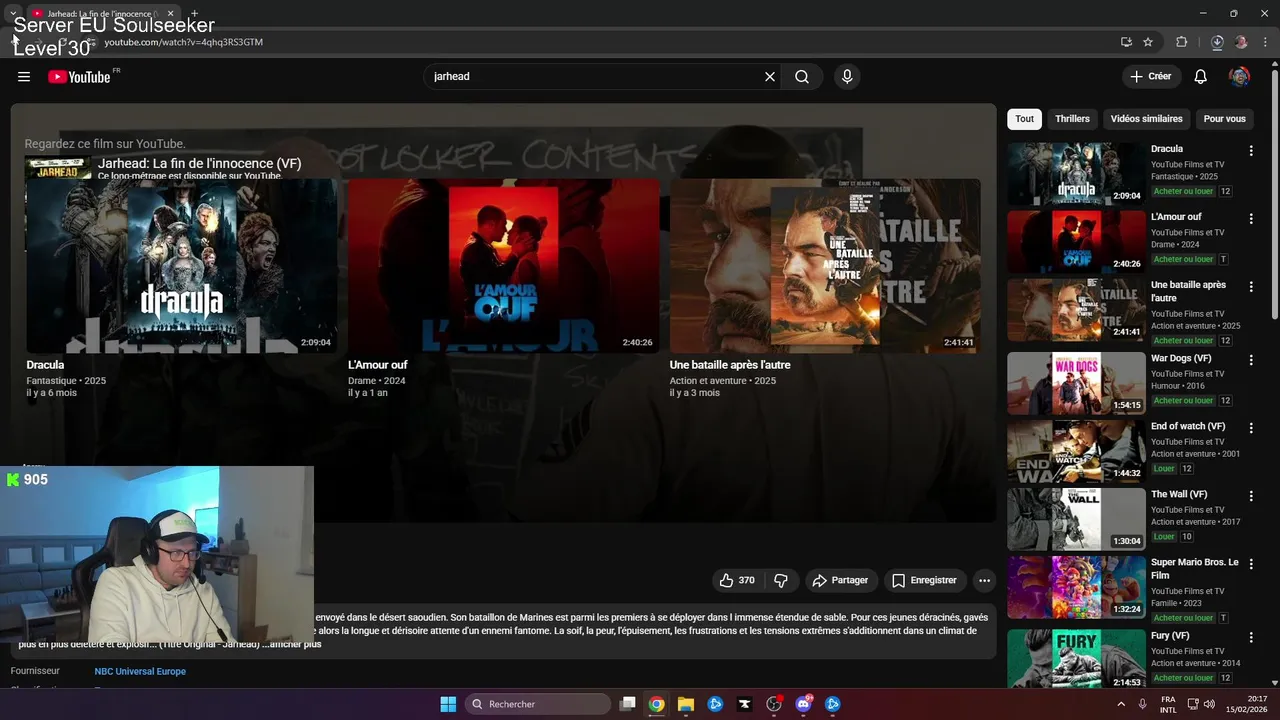Open Task View on taskbar
The image size is (1280, 720).
tap(628, 704)
